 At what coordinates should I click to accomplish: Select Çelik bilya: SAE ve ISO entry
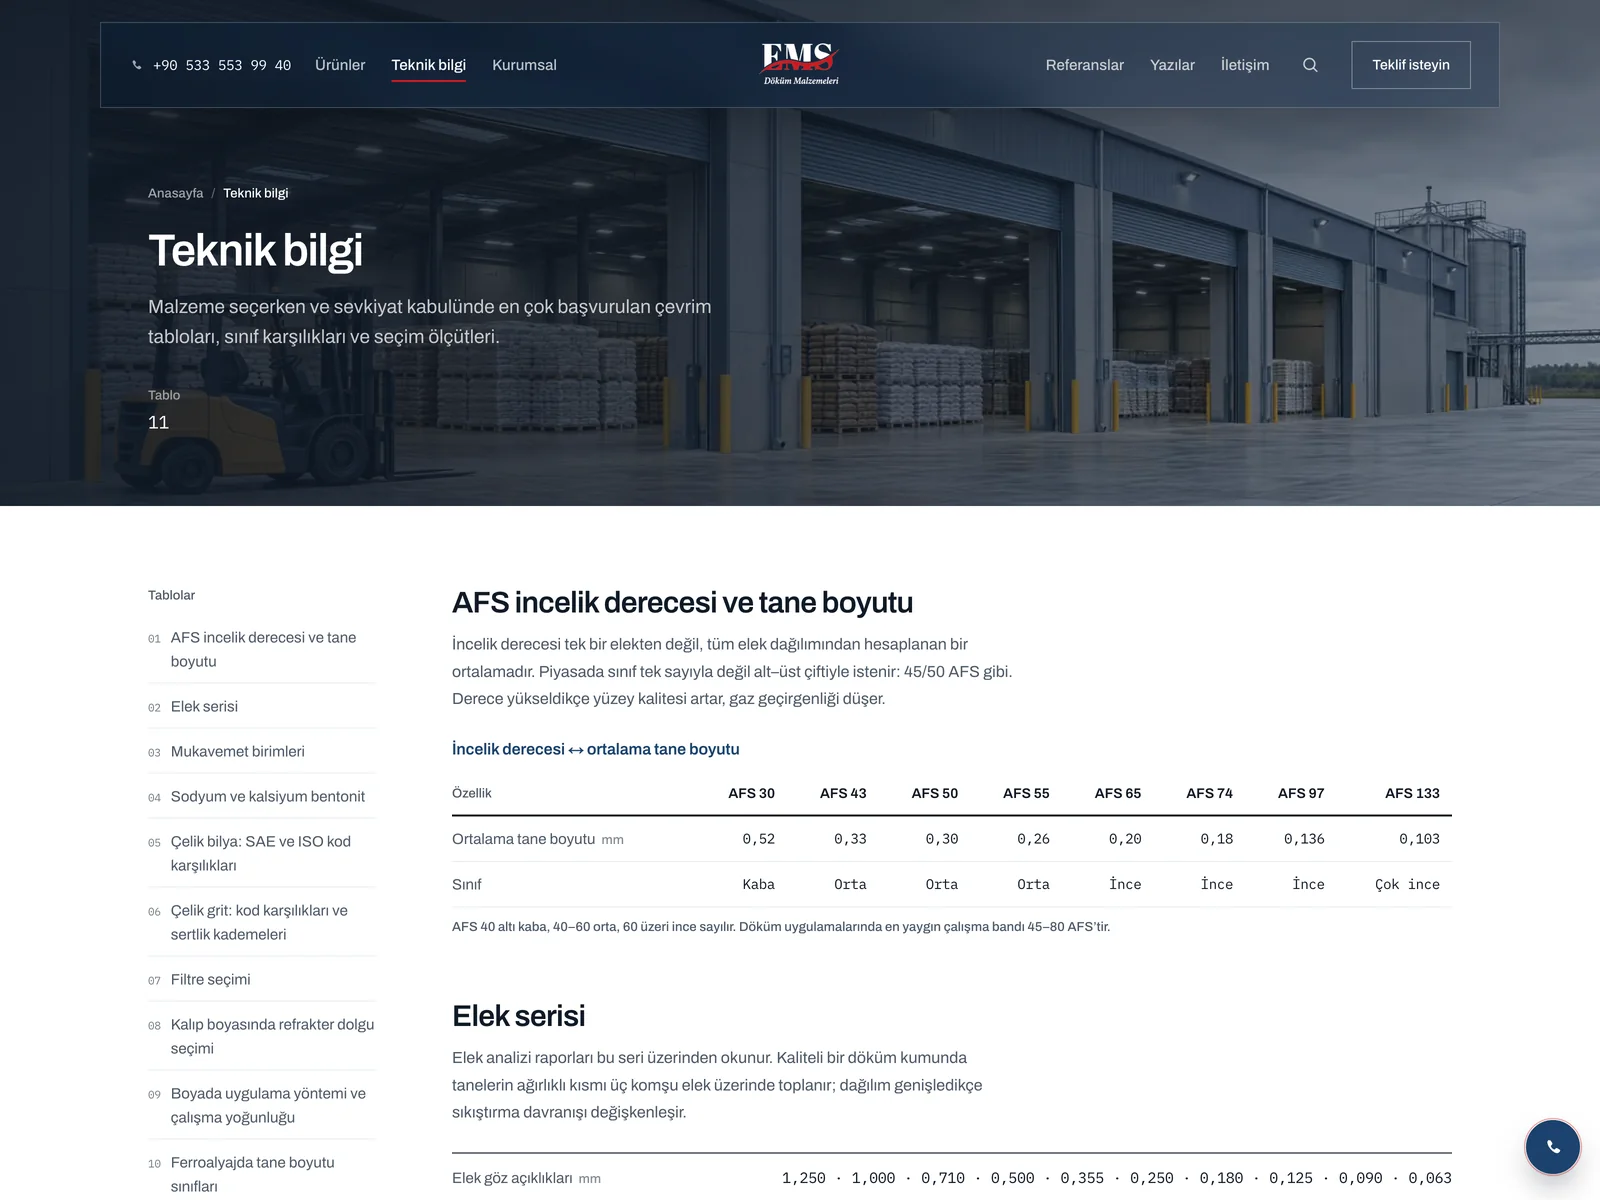(262, 853)
